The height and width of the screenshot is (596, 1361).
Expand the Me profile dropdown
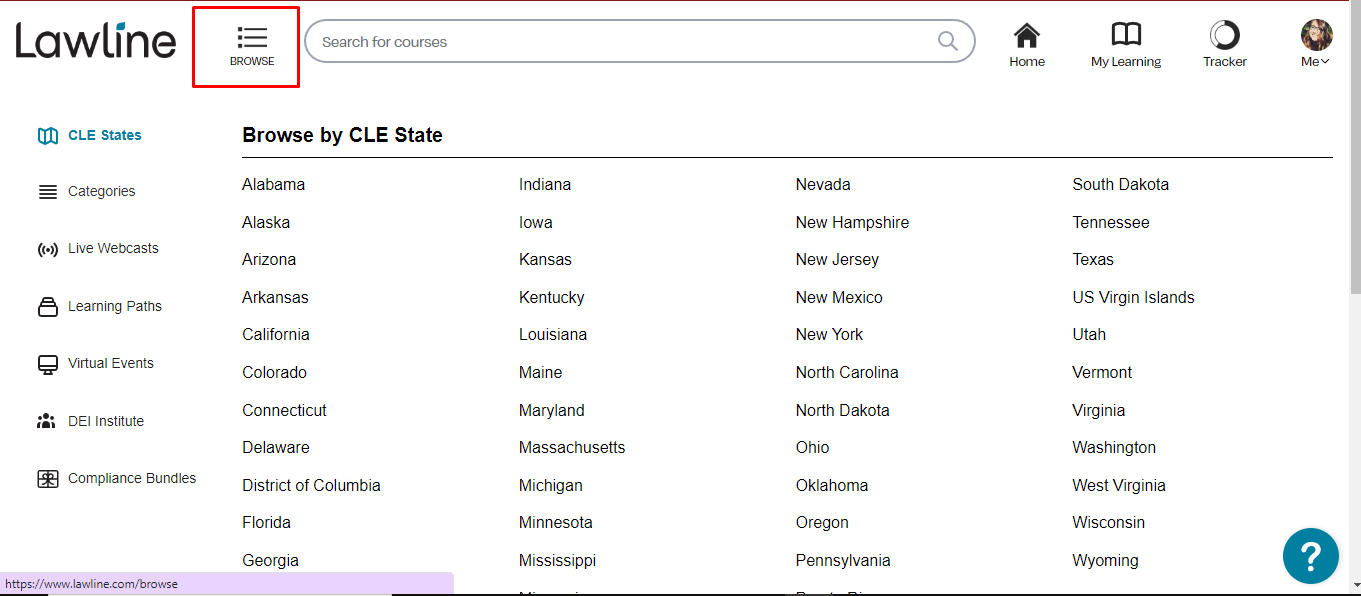pyautogui.click(x=1316, y=44)
